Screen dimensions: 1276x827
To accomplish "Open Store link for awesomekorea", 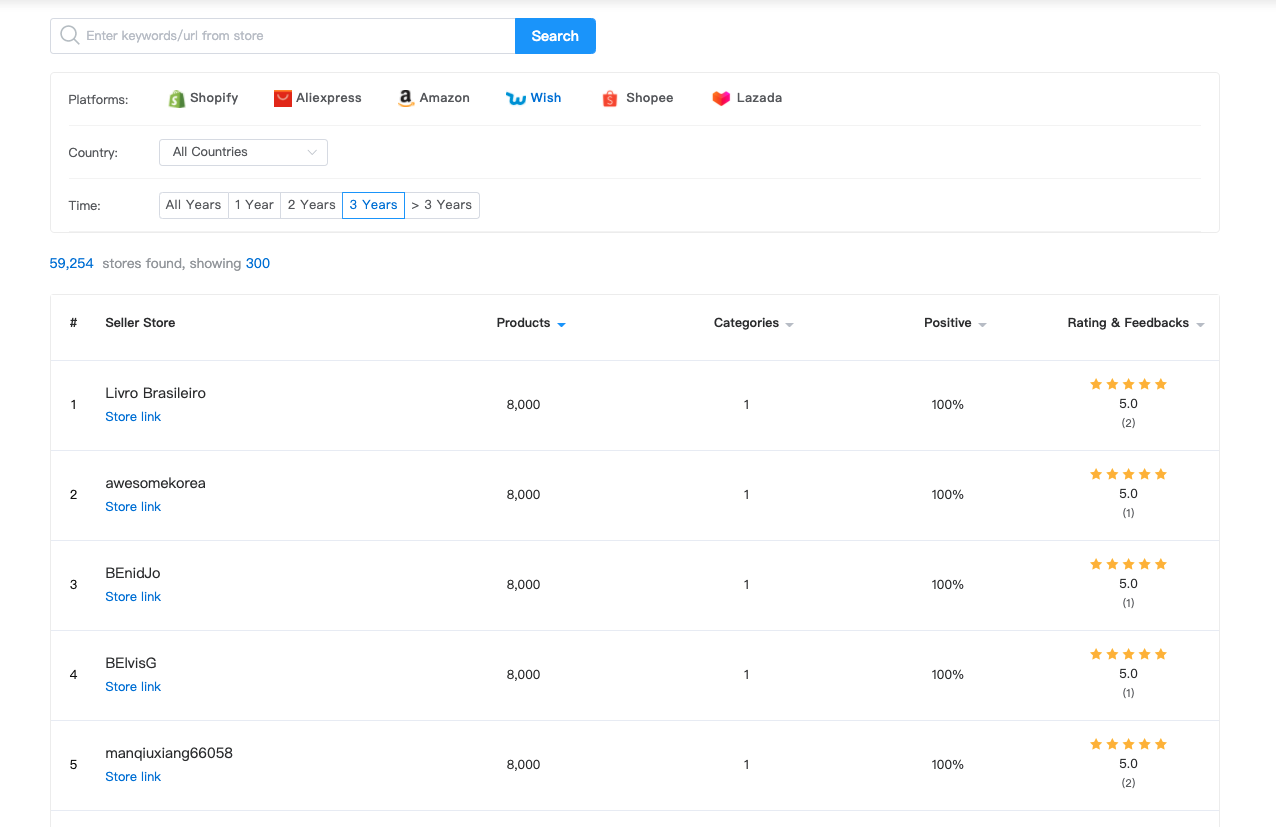I will click(133, 507).
